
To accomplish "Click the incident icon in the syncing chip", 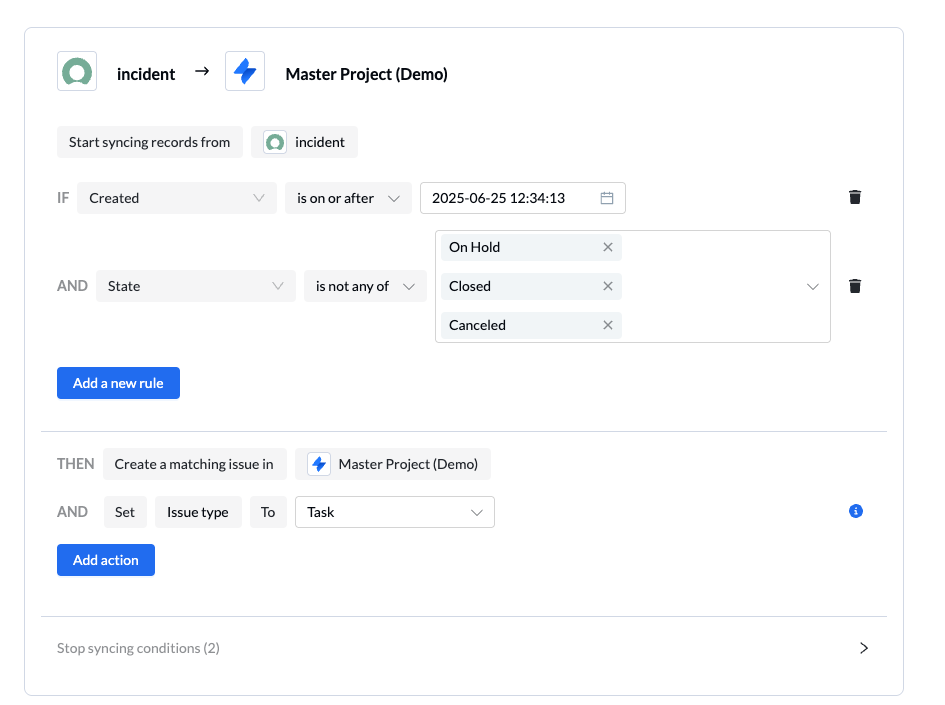I will point(274,142).
